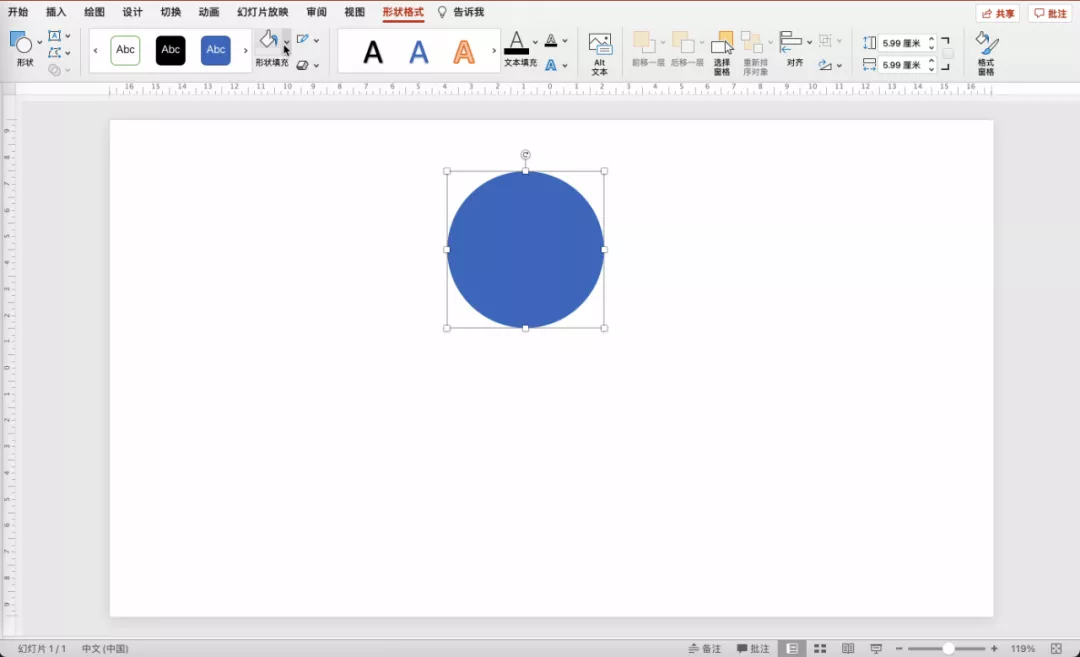Viewport: 1080px width, 657px height.
Task: Toggle 备注 notes in status bar
Action: pyautogui.click(x=705, y=649)
